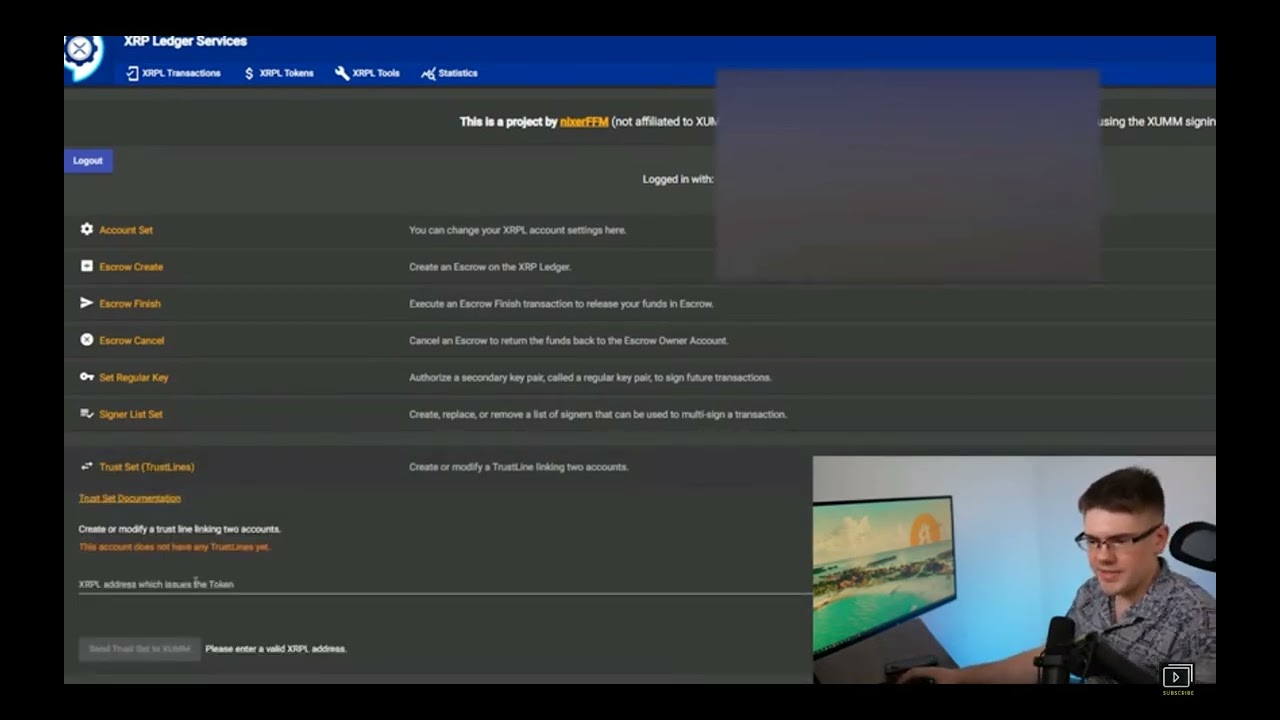
Task: Open the XRPL Transactions menu
Action: click(174, 73)
